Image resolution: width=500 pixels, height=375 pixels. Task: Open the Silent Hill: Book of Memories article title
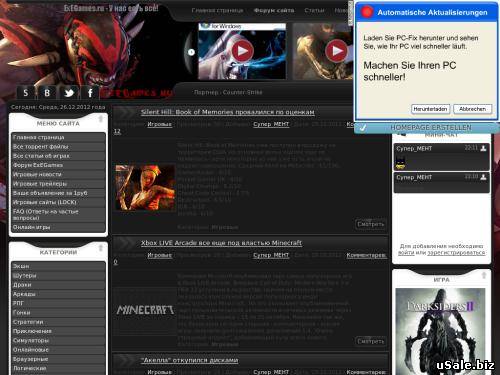228,112
